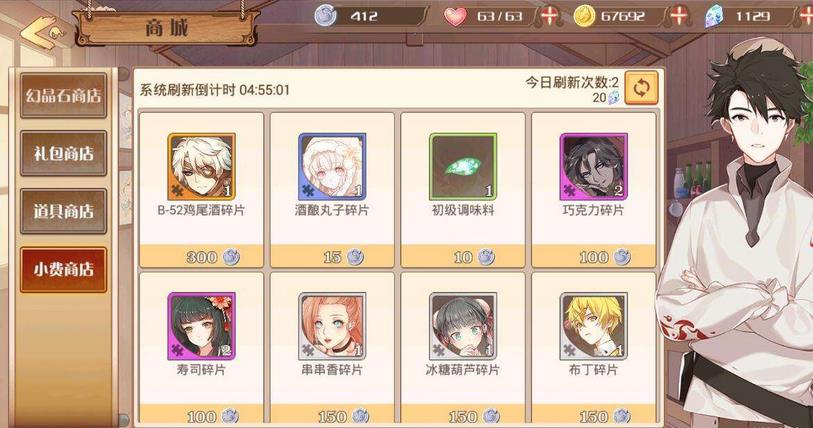Viewport: 813px width, 428px height.
Task: Buy 酒酿丸子碎片 for 15 tips
Action: [332, 256]
